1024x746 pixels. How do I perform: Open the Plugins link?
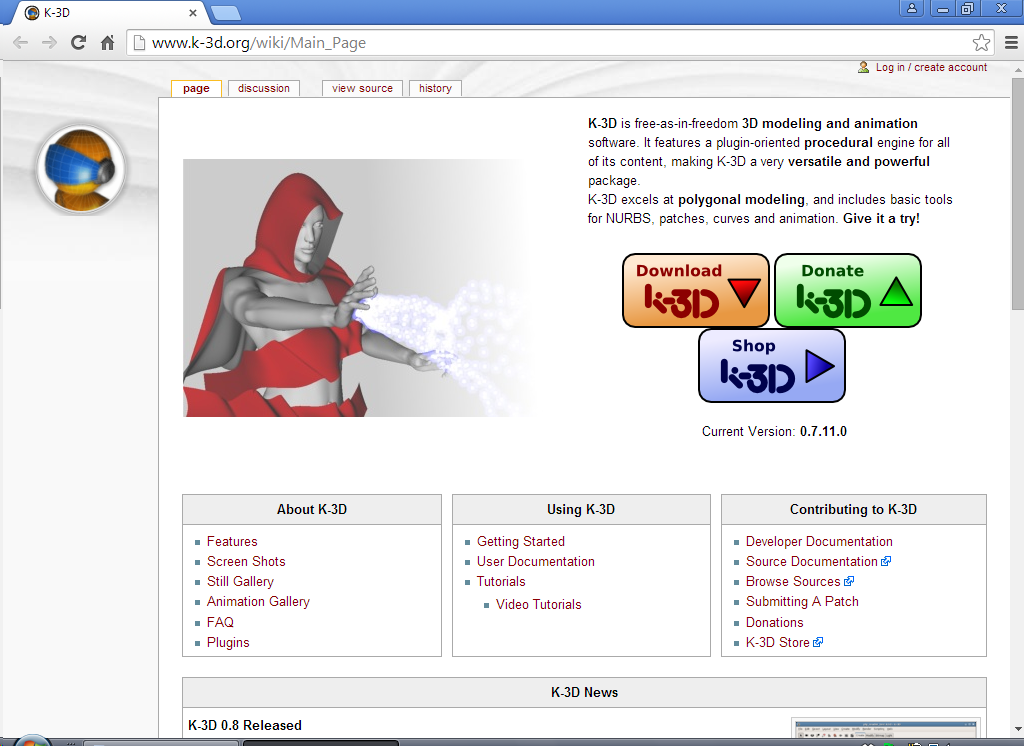coord(228,643)
